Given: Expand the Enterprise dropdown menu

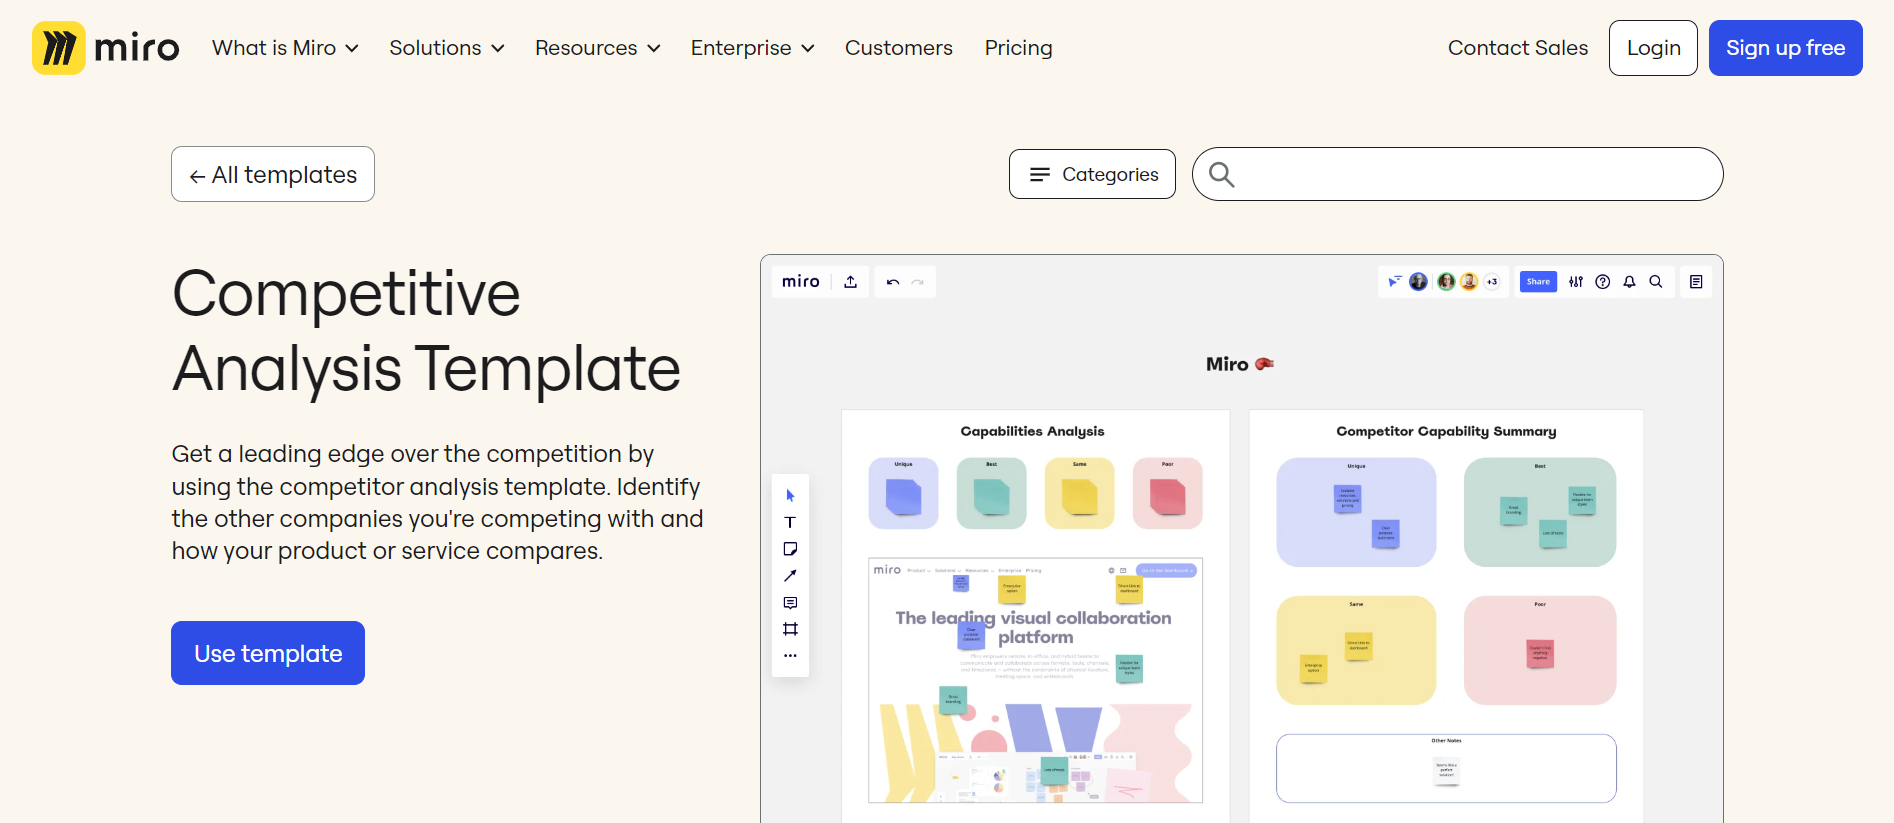Looking at the screenshot, I should pyautogui.click(x=753, y=48).
